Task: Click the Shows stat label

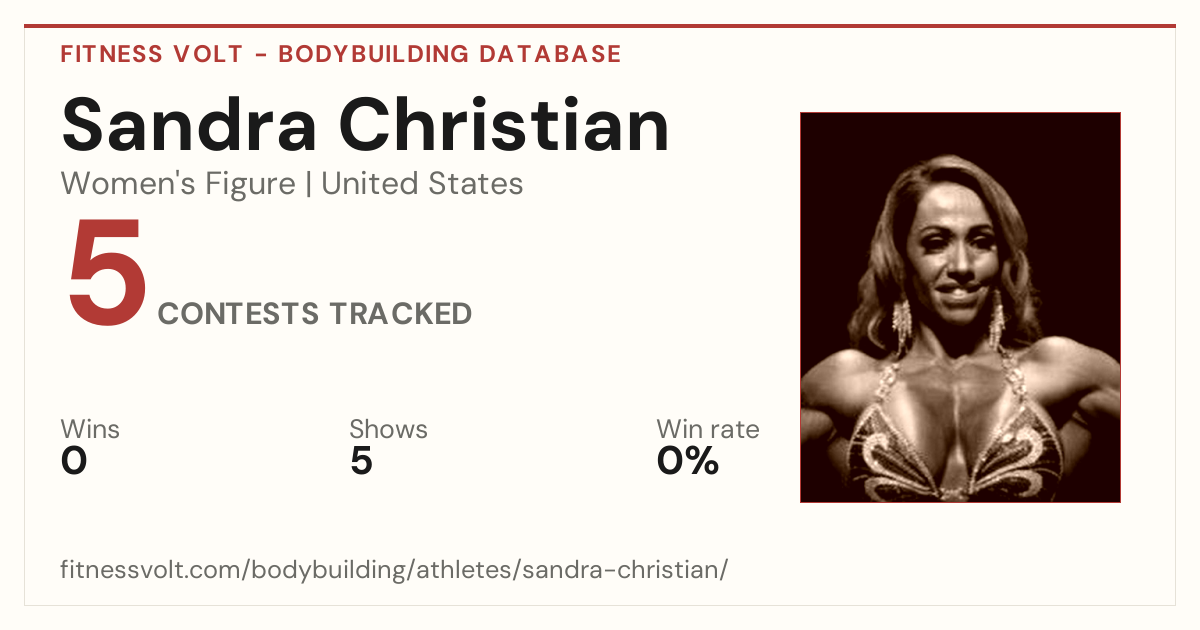Action: click(388, 430)
